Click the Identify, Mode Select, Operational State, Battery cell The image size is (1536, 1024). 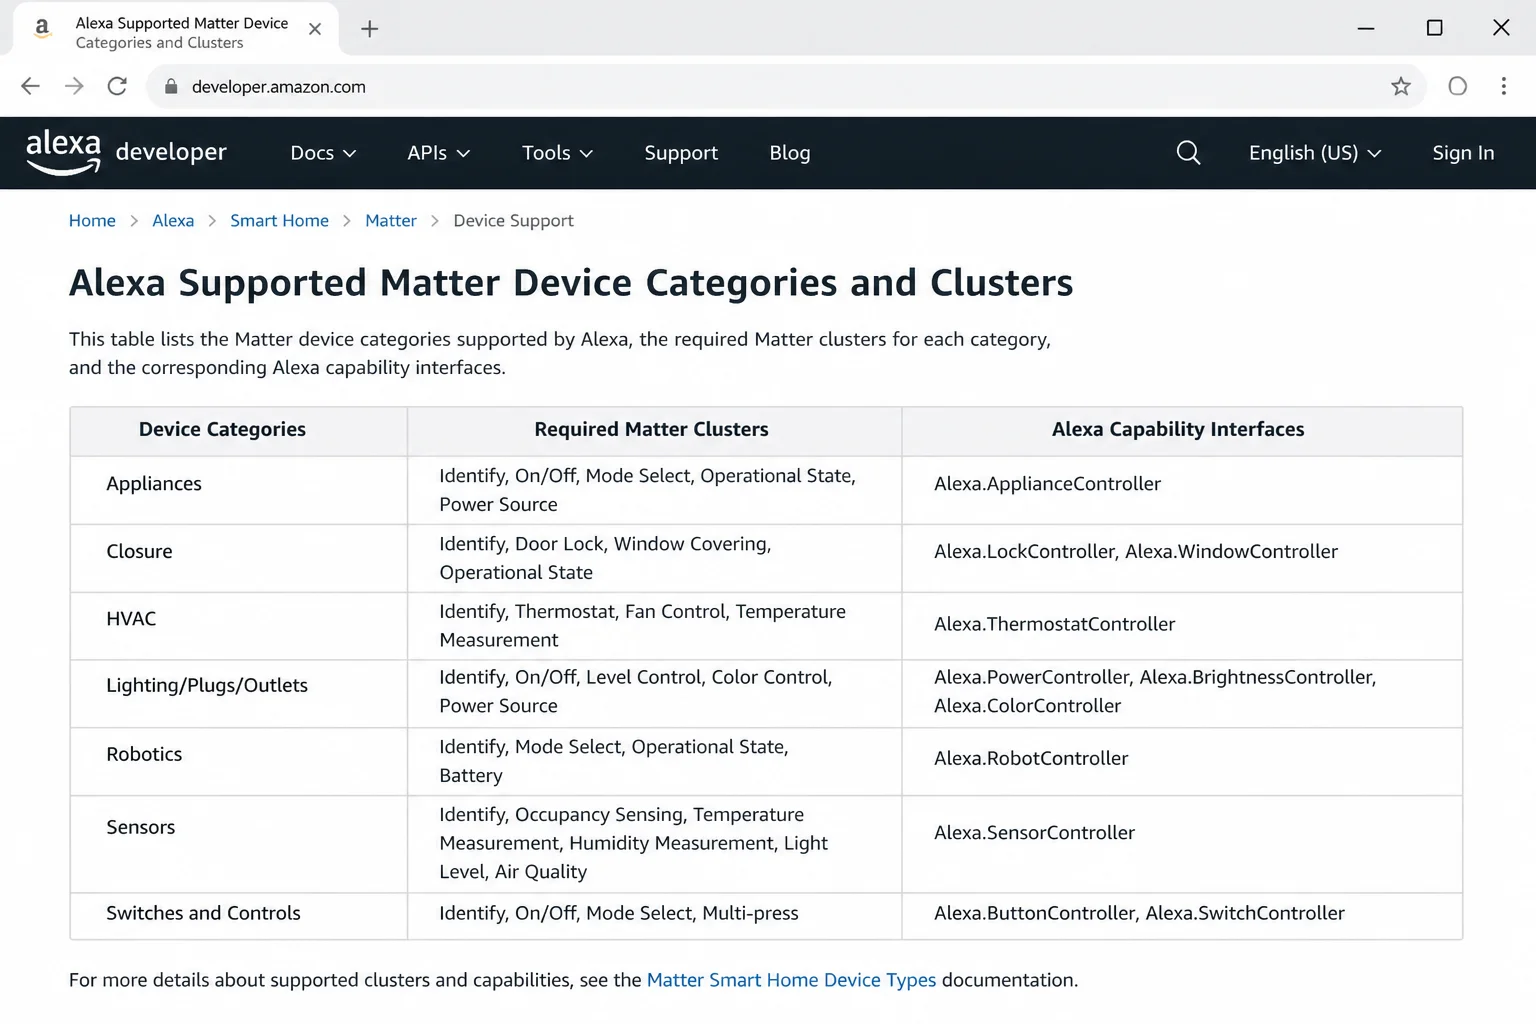point(655,761)
